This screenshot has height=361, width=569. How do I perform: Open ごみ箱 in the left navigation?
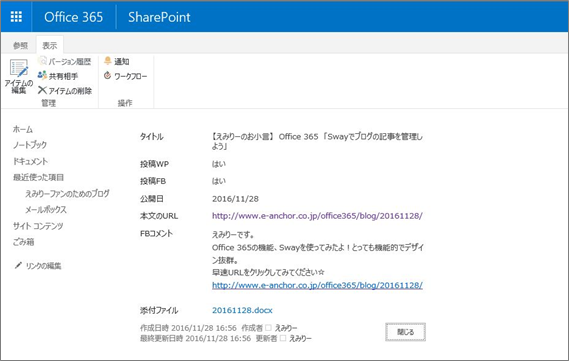click(x=24, y=242)
